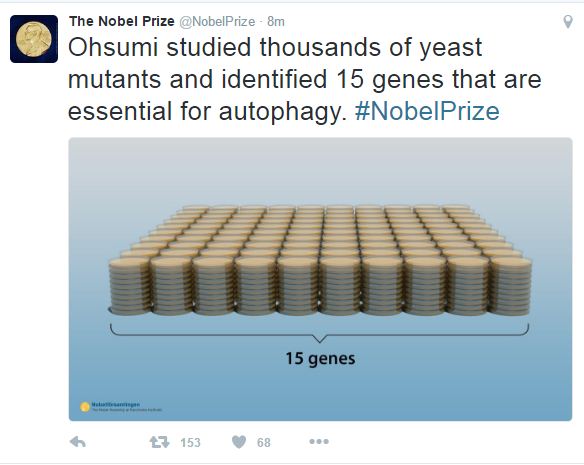Click the leftmost front petri dish stack

tap(130, 286)
